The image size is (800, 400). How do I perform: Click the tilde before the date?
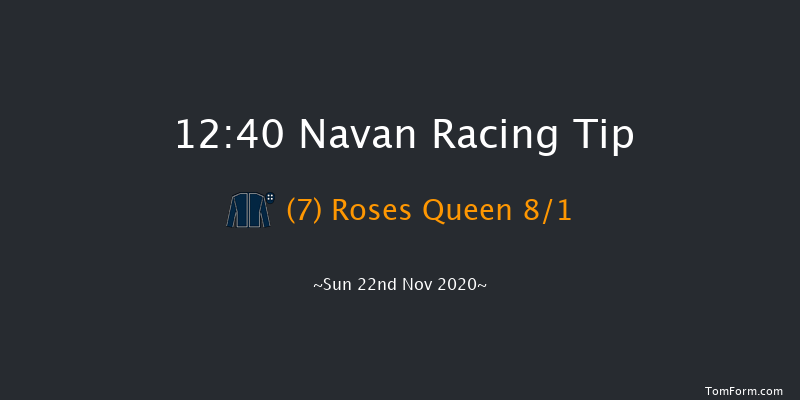click(x=317, y=285)
